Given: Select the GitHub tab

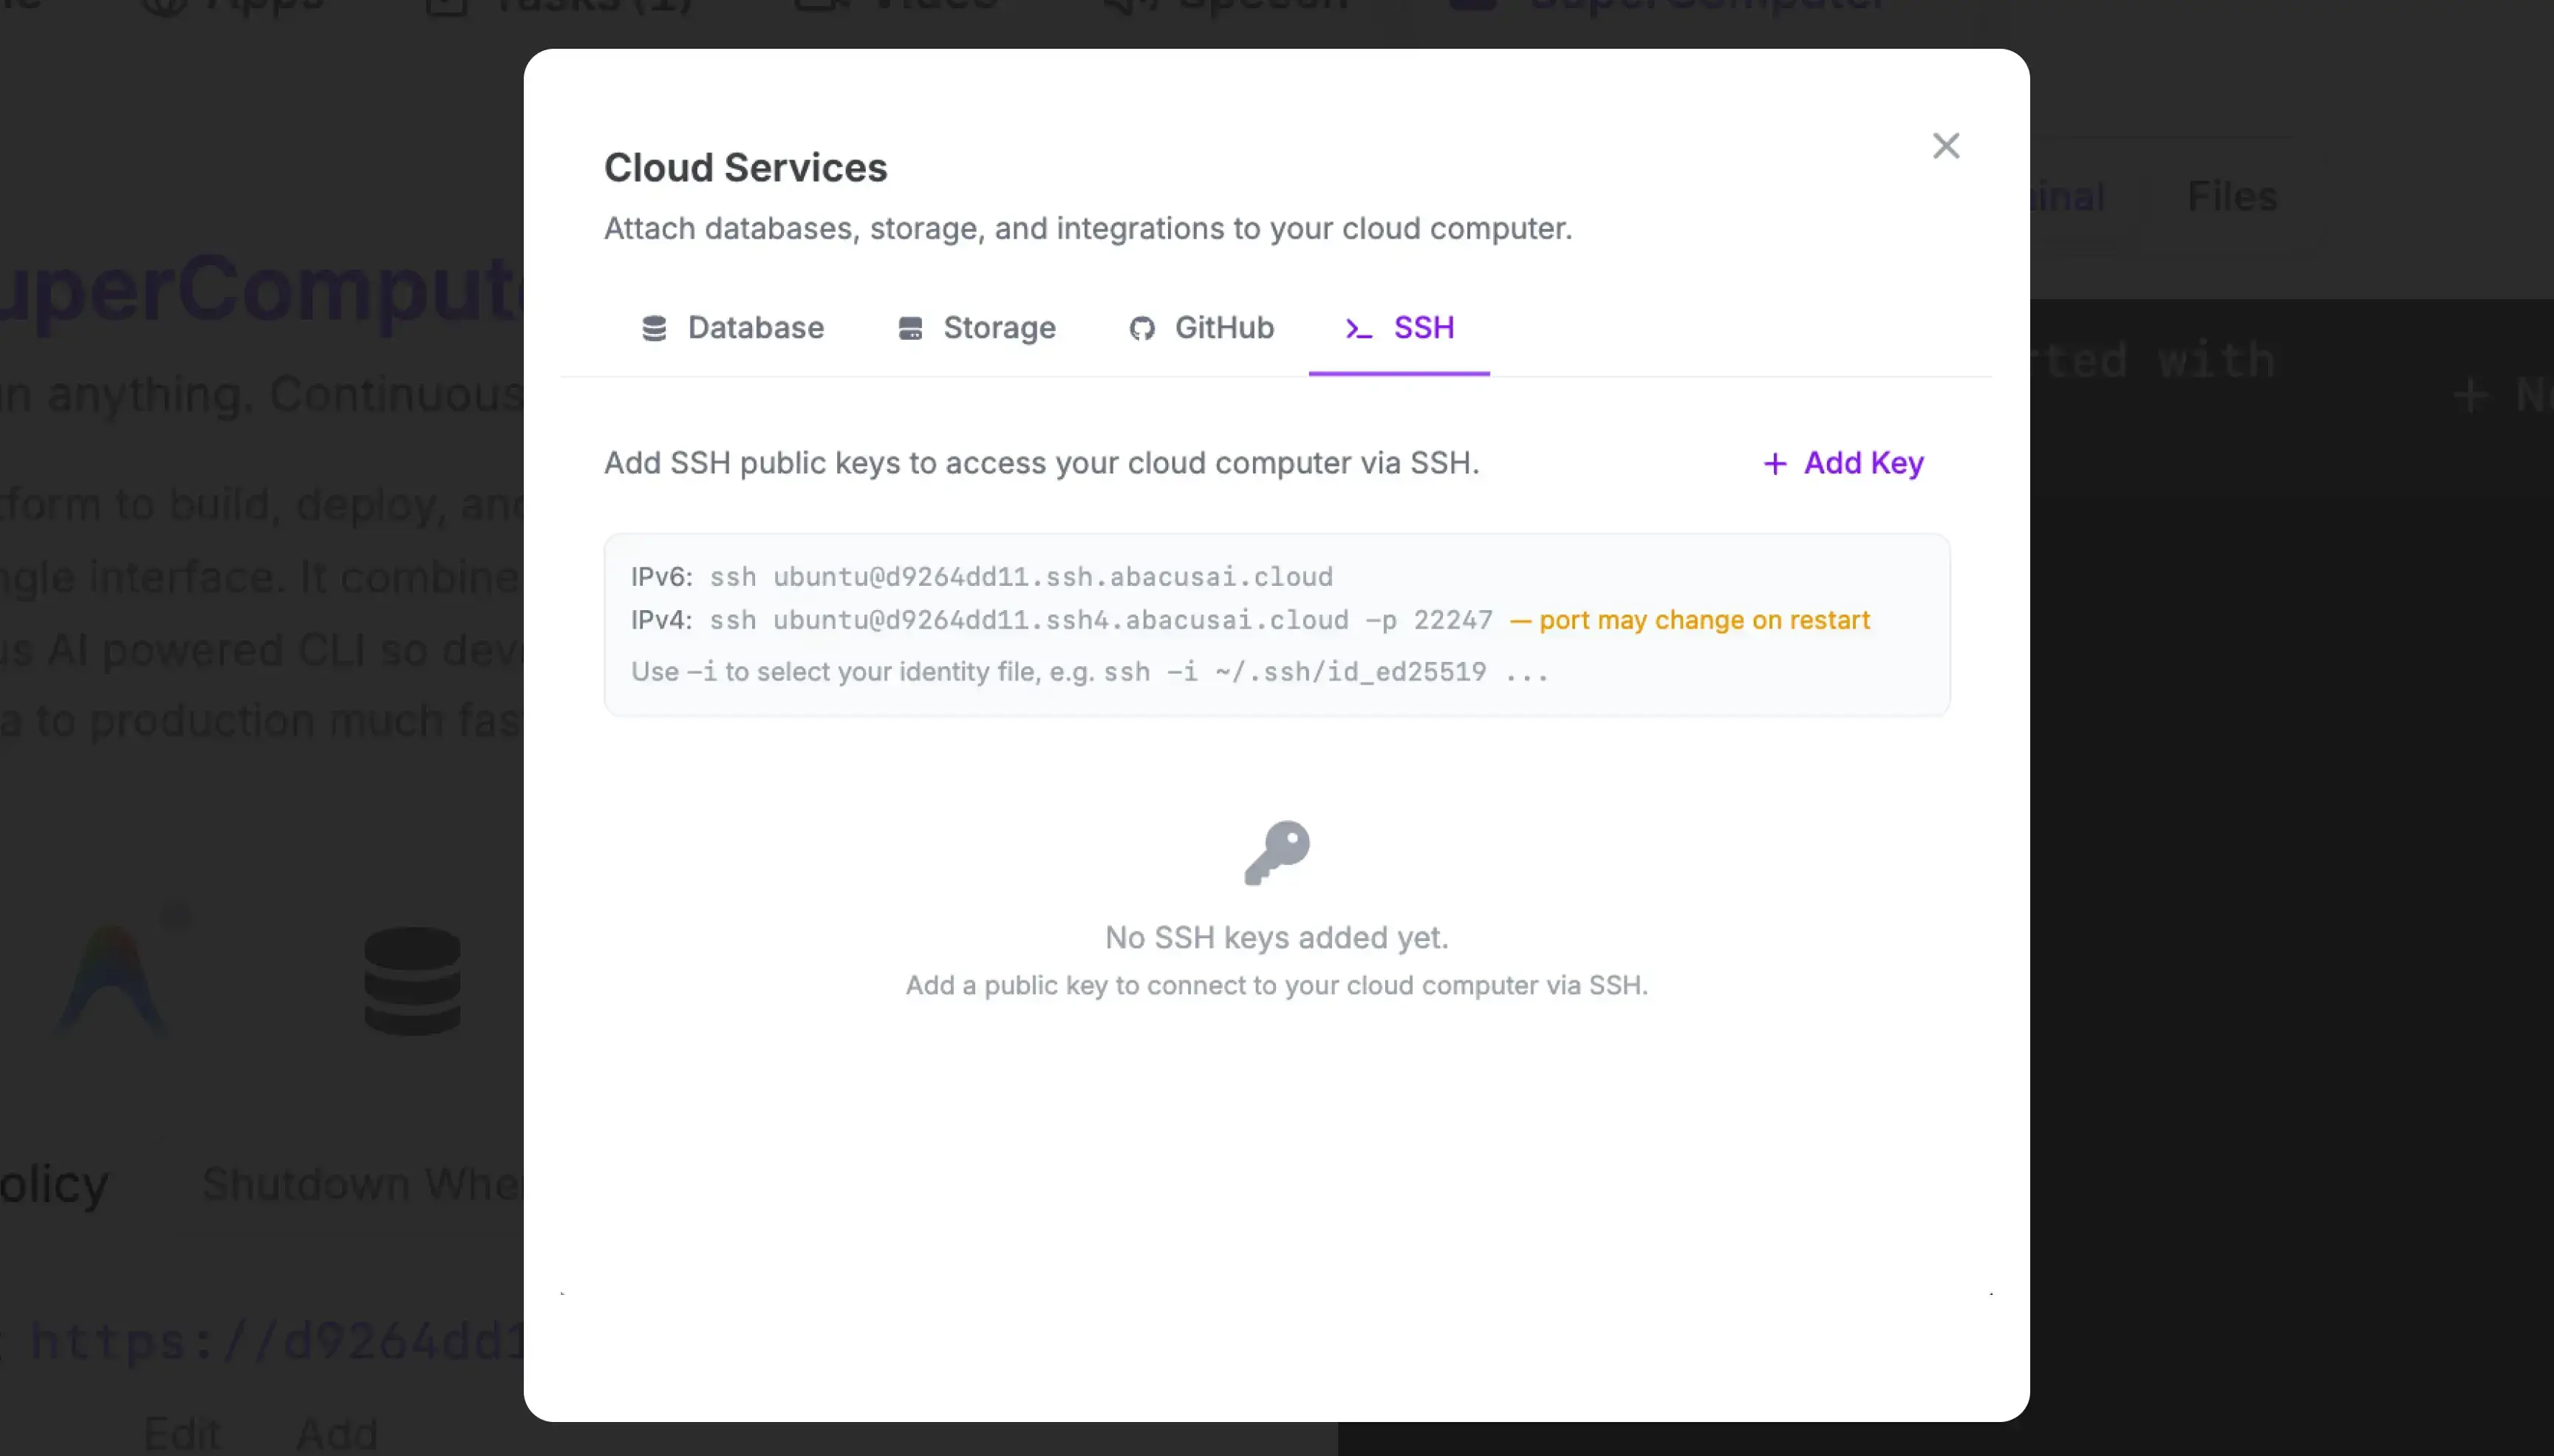Looking at the screenshot, I should pos(1202,328).
